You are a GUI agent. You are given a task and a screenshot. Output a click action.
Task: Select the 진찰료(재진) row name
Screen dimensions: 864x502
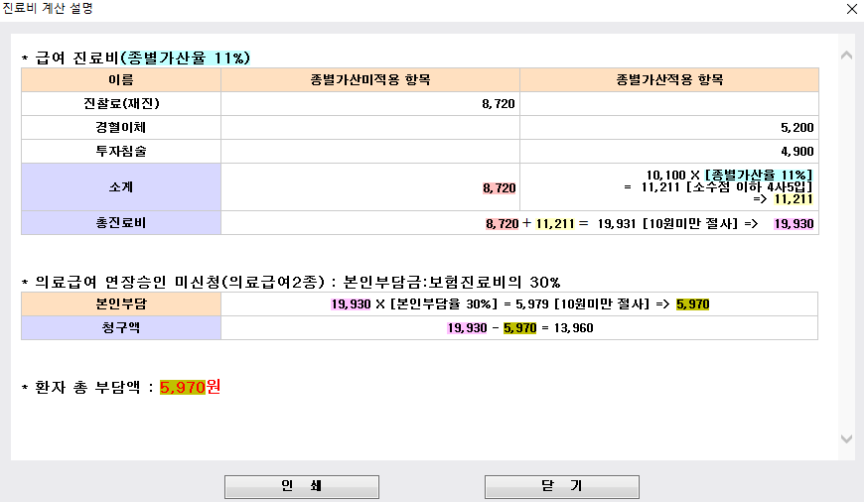[x=121, y=104]
